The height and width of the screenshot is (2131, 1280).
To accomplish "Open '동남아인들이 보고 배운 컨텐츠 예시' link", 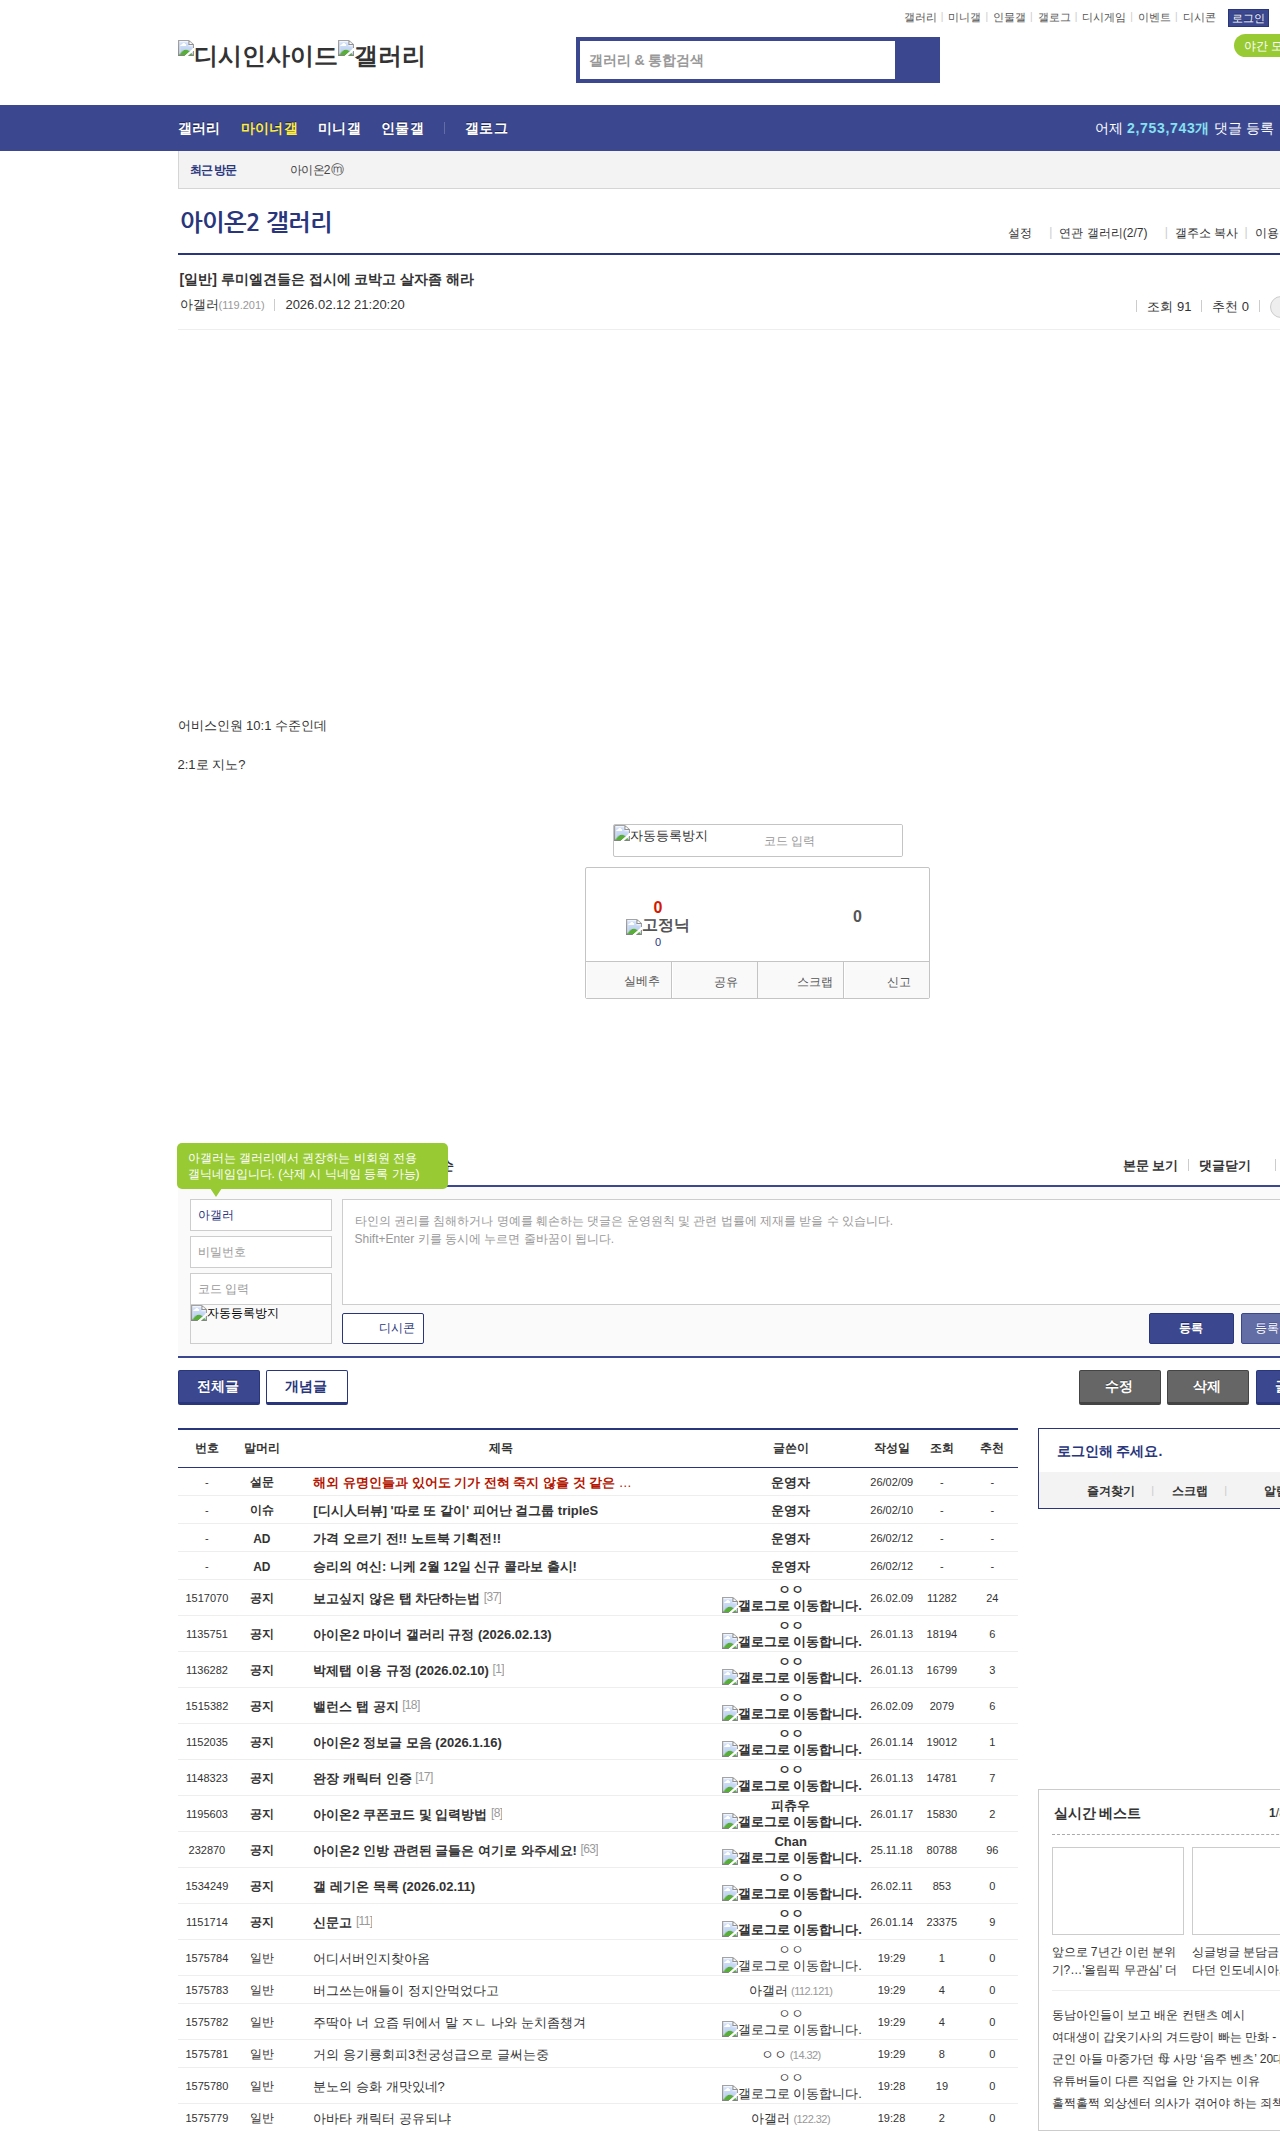I will (x=1148, y=2015).
